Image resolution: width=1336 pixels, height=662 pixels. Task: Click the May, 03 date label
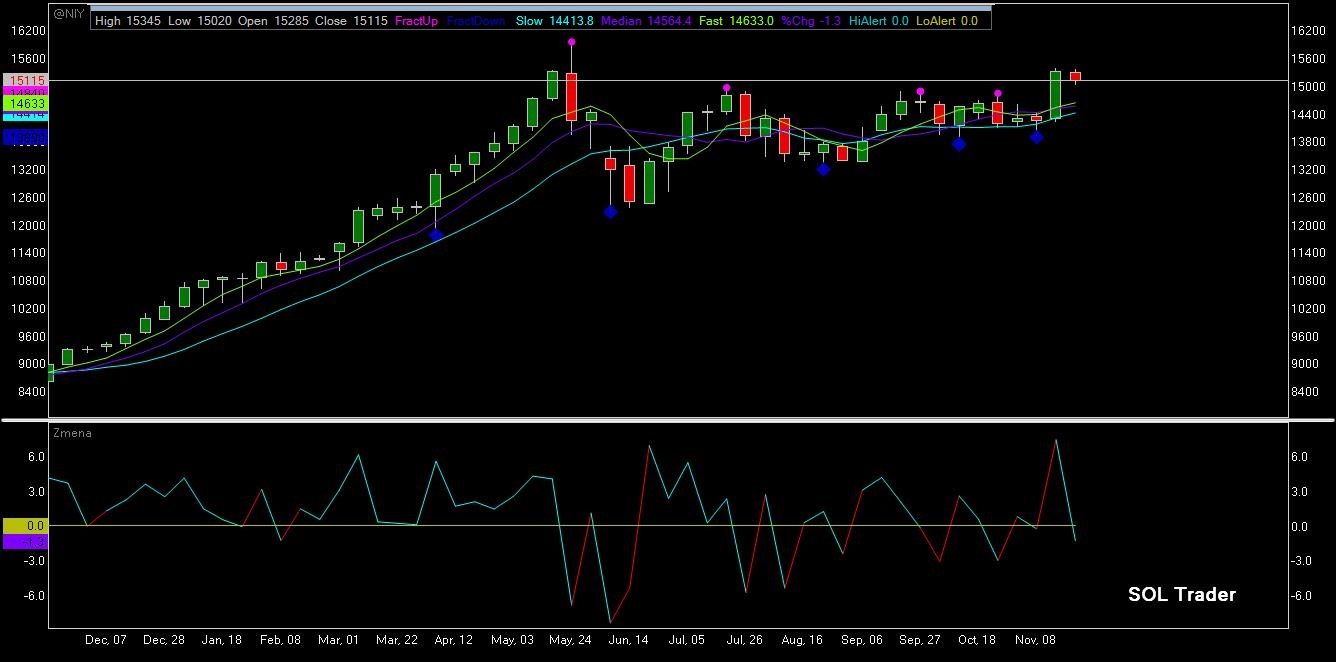coord(513,640)
